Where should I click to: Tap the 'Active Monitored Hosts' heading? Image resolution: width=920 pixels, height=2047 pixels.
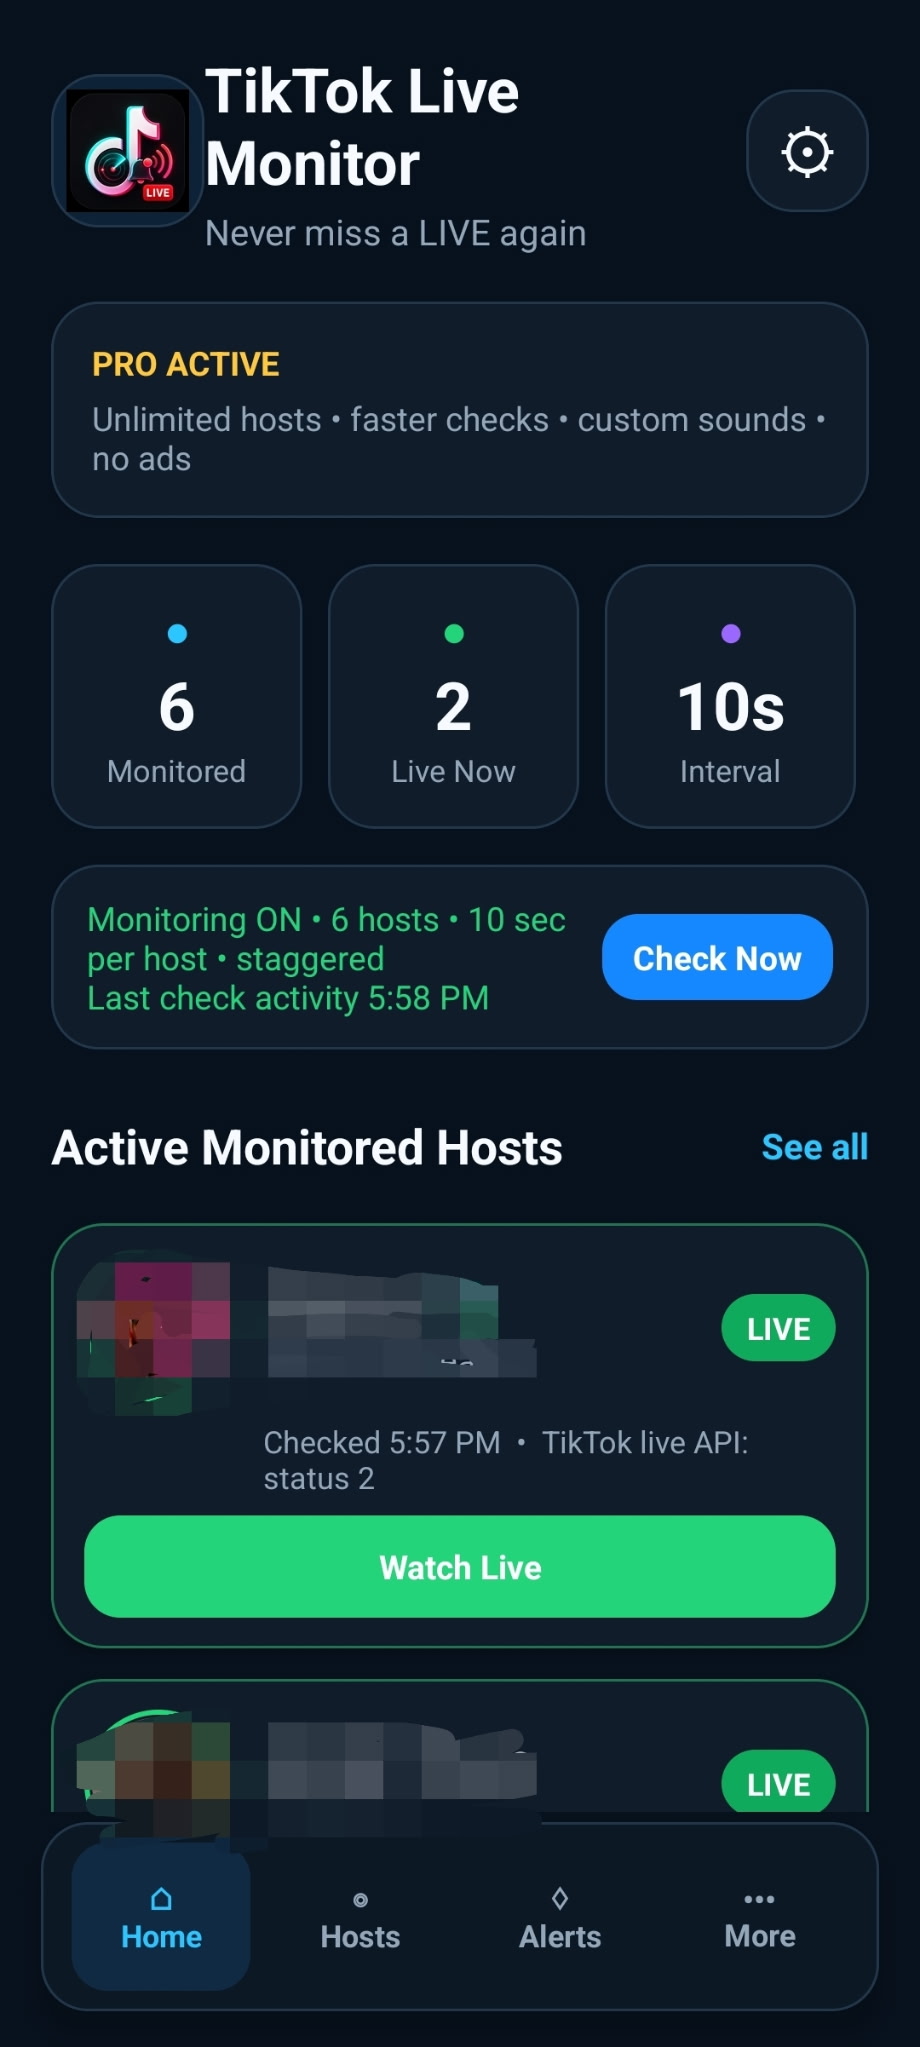click(307, 1147)
